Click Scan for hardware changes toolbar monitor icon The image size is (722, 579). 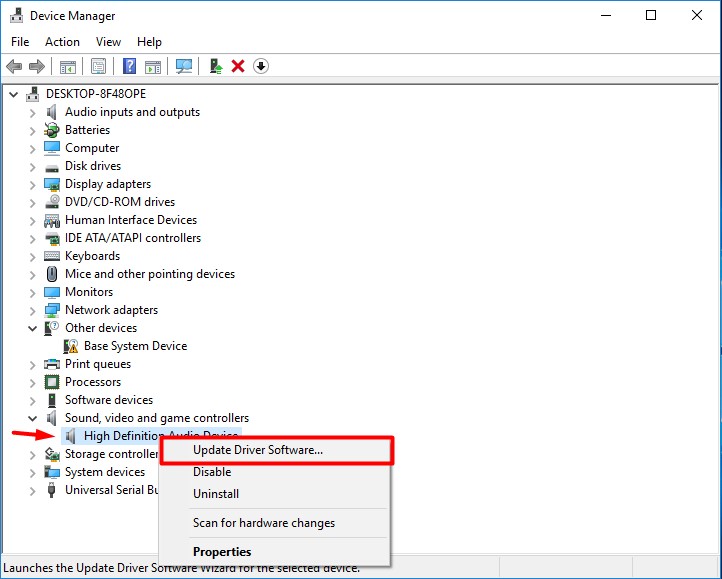(x=184, y=66)
